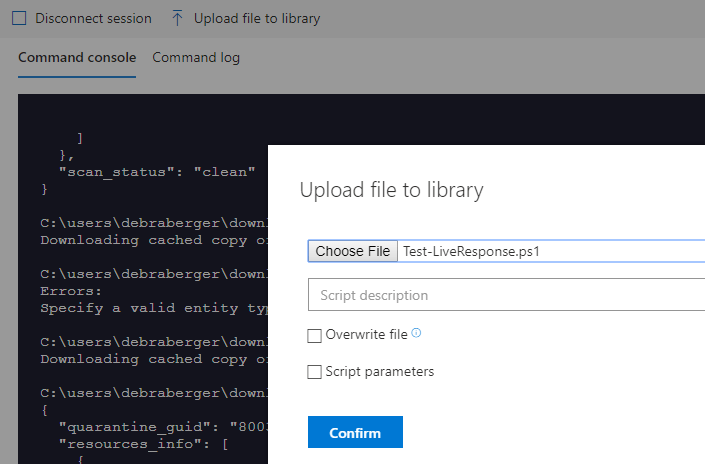Focus the Script description input field

(x=506, y=295)
